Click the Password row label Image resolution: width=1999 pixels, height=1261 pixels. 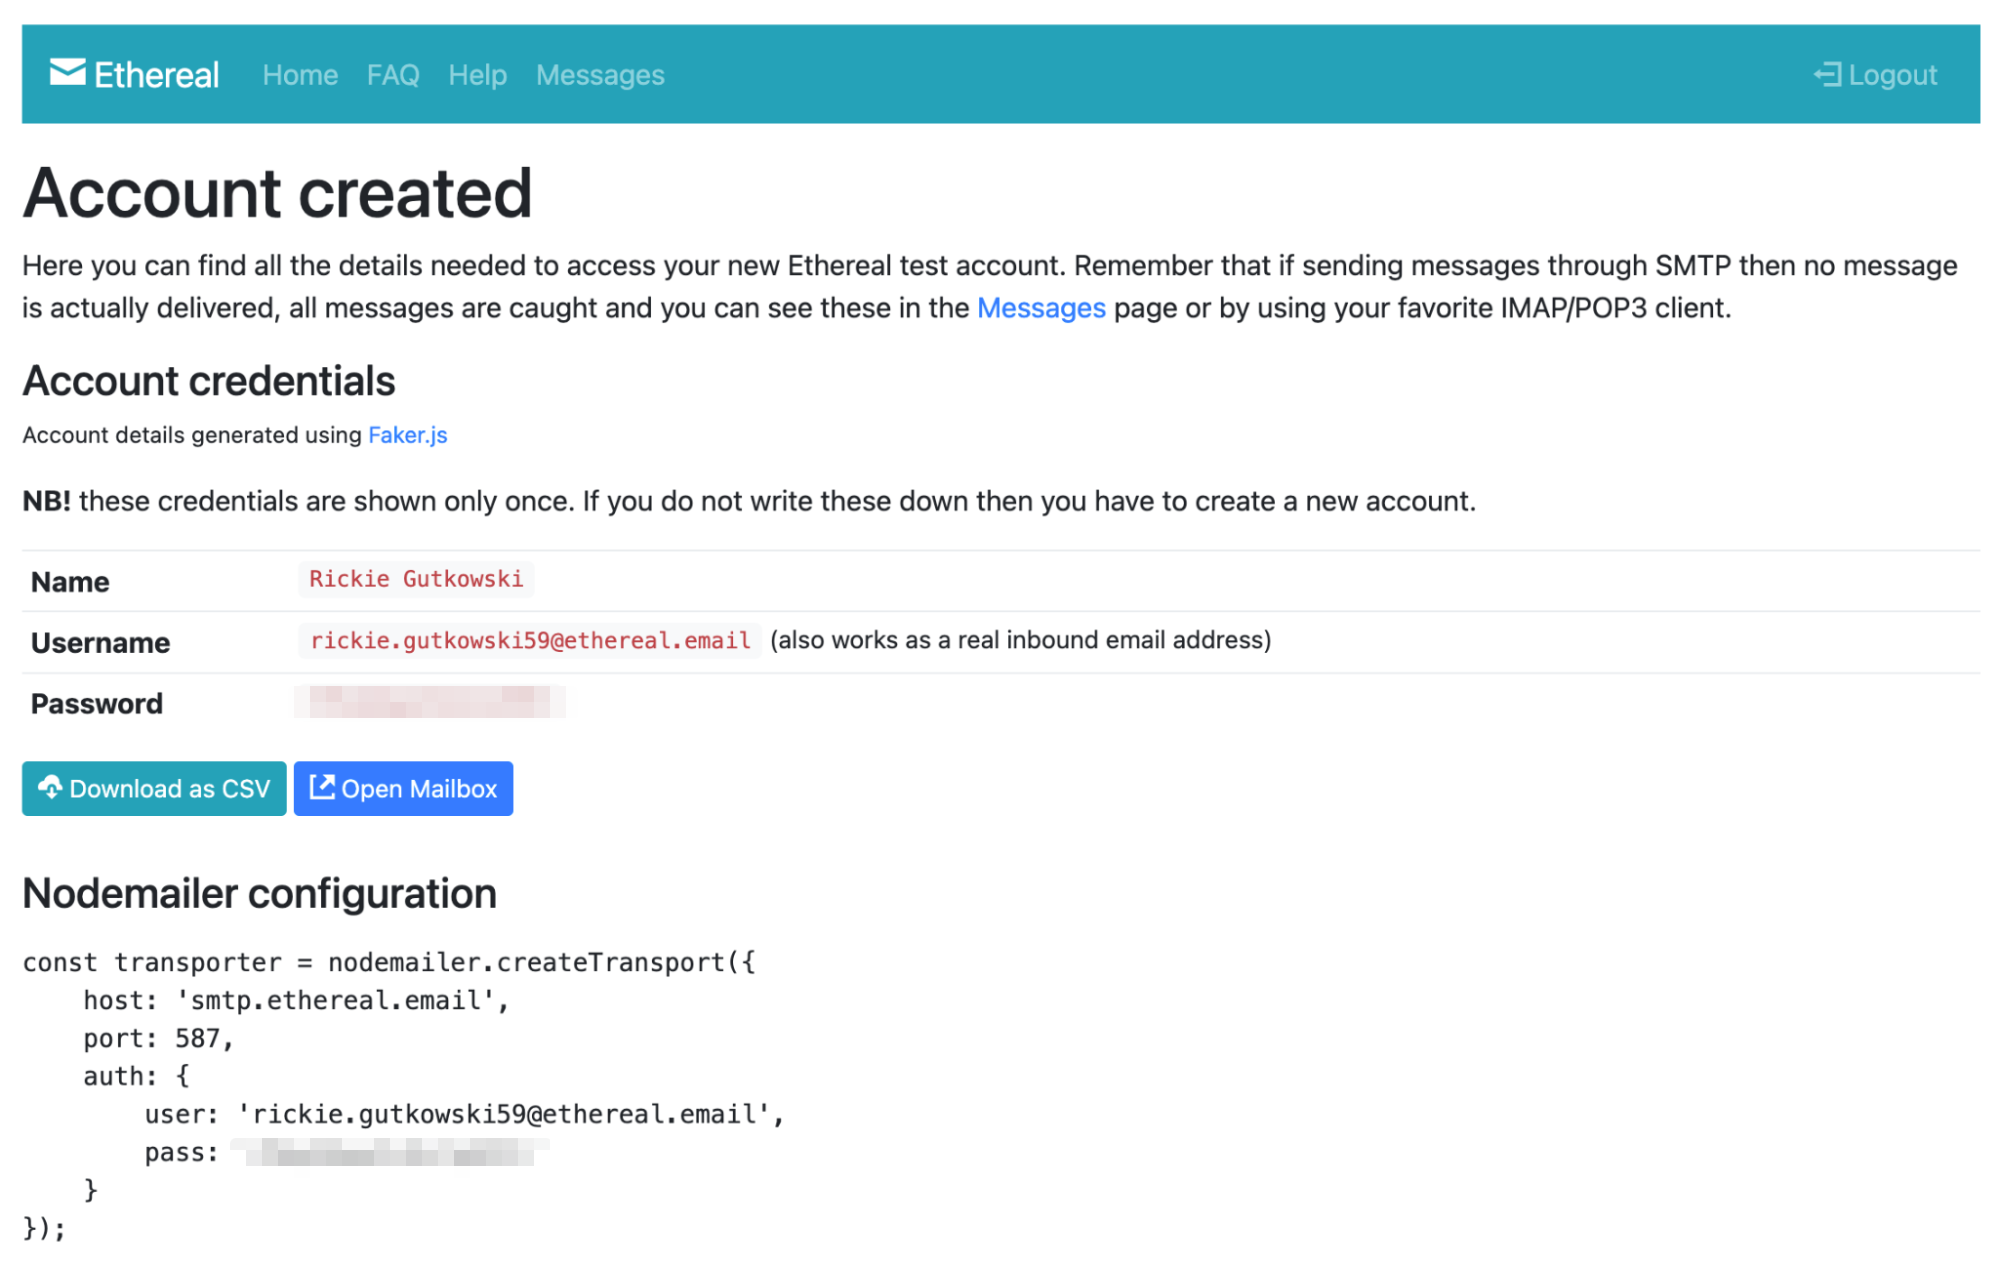[96, 704]
